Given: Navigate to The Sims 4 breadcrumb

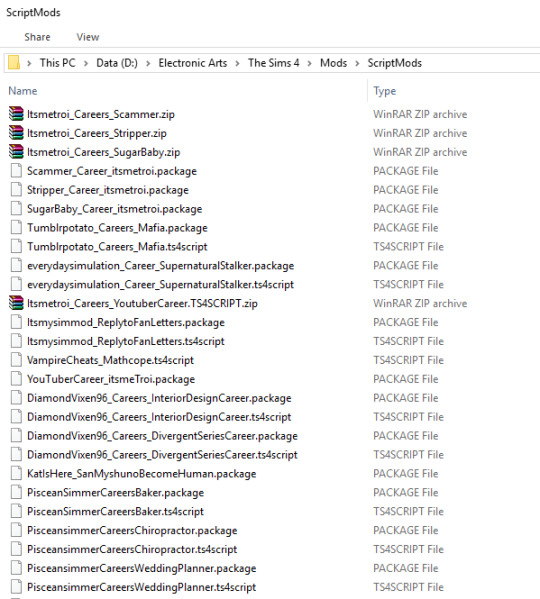Looking at the screenshot, I should pyautogui.click(x=274, y=63).
